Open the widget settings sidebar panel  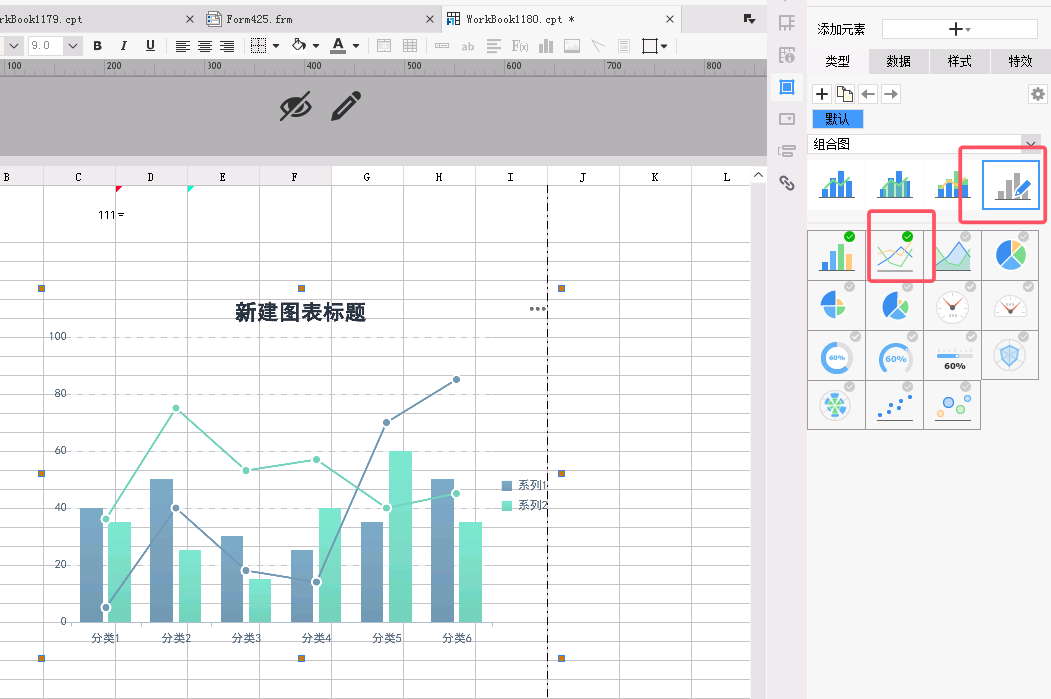[x=787, y=119]
